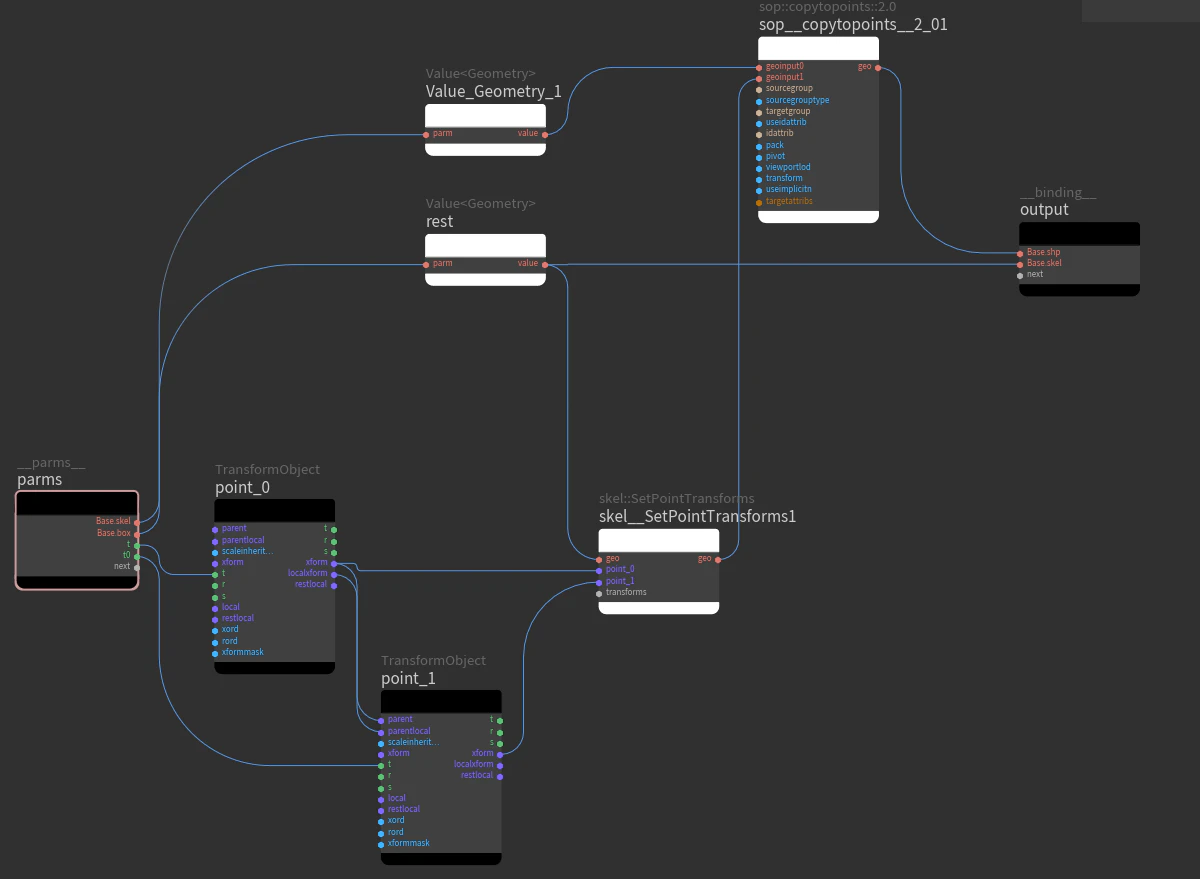The width and height of the screenshot is (1200, 879).
Task: Click the pivot port on copytopoints node
Action: pyautogui.click(x=758, y=157)
